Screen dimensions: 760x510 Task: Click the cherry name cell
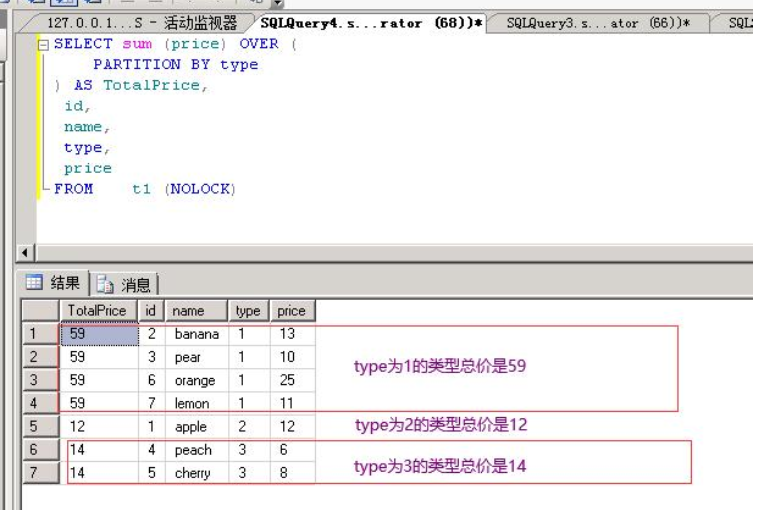click(x=196, y=473)
